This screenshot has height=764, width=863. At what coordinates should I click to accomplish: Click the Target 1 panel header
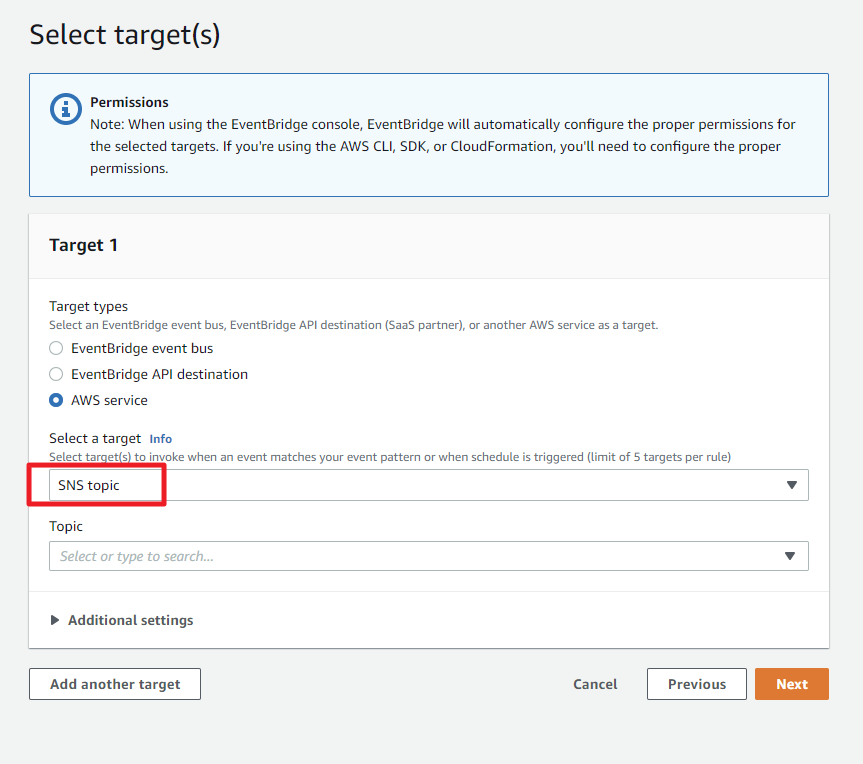pyautogui.click(x=84, y=245)
